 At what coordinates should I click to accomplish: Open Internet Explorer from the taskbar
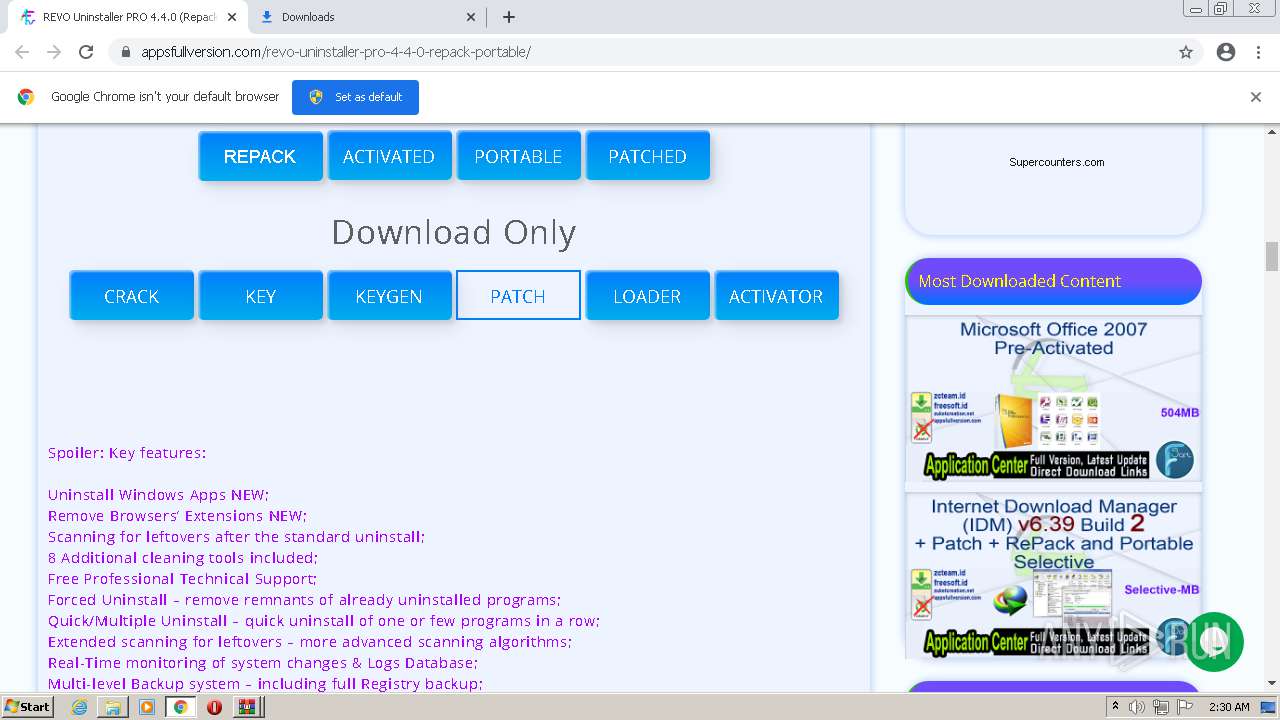(x=80, y=707)
